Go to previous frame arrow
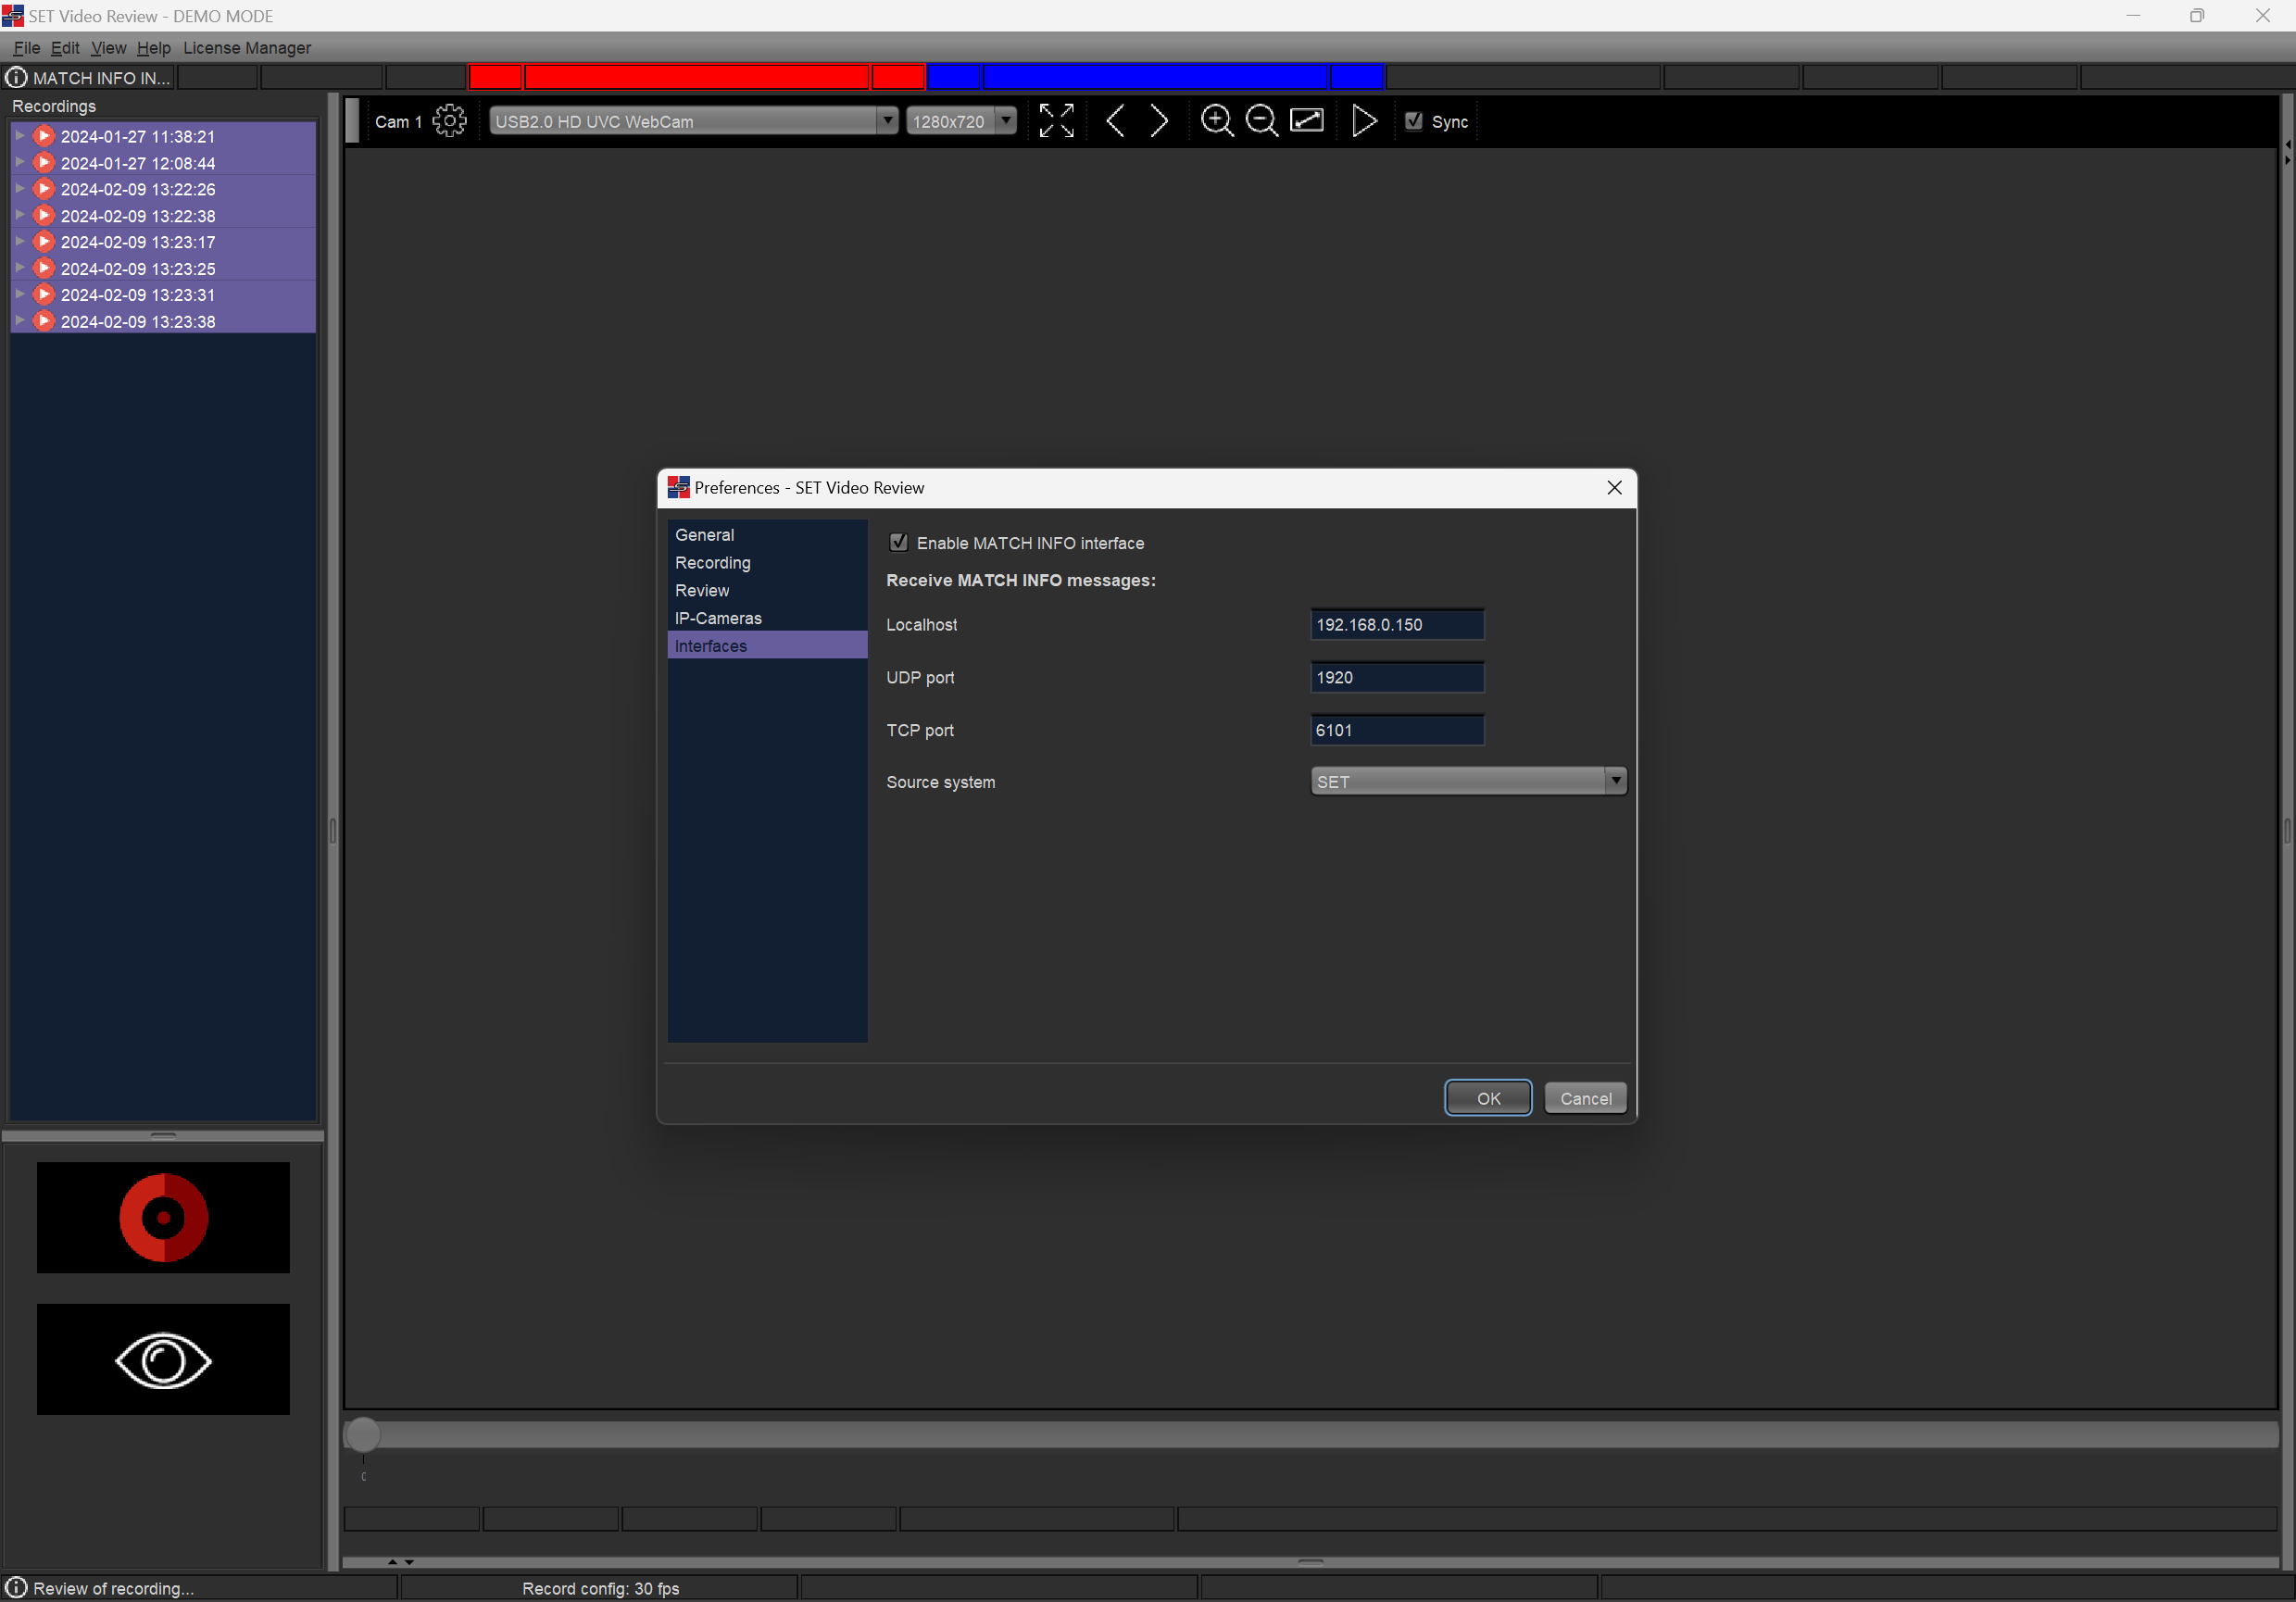2296x1602 pixels. click(1115, 121)
